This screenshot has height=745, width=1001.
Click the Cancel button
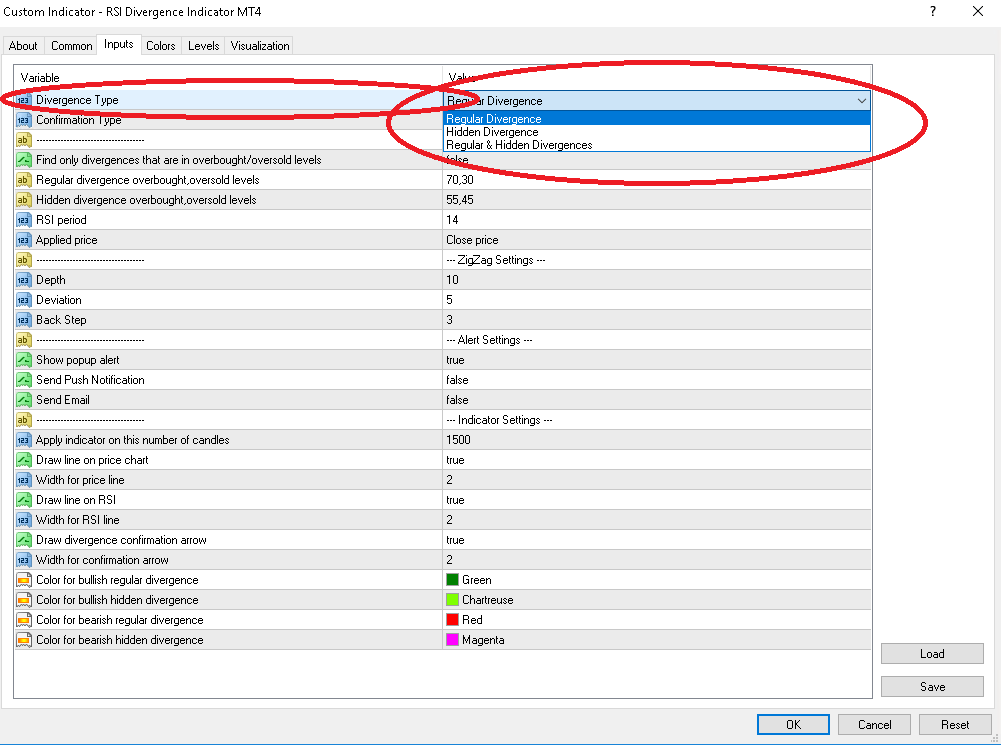875,725
